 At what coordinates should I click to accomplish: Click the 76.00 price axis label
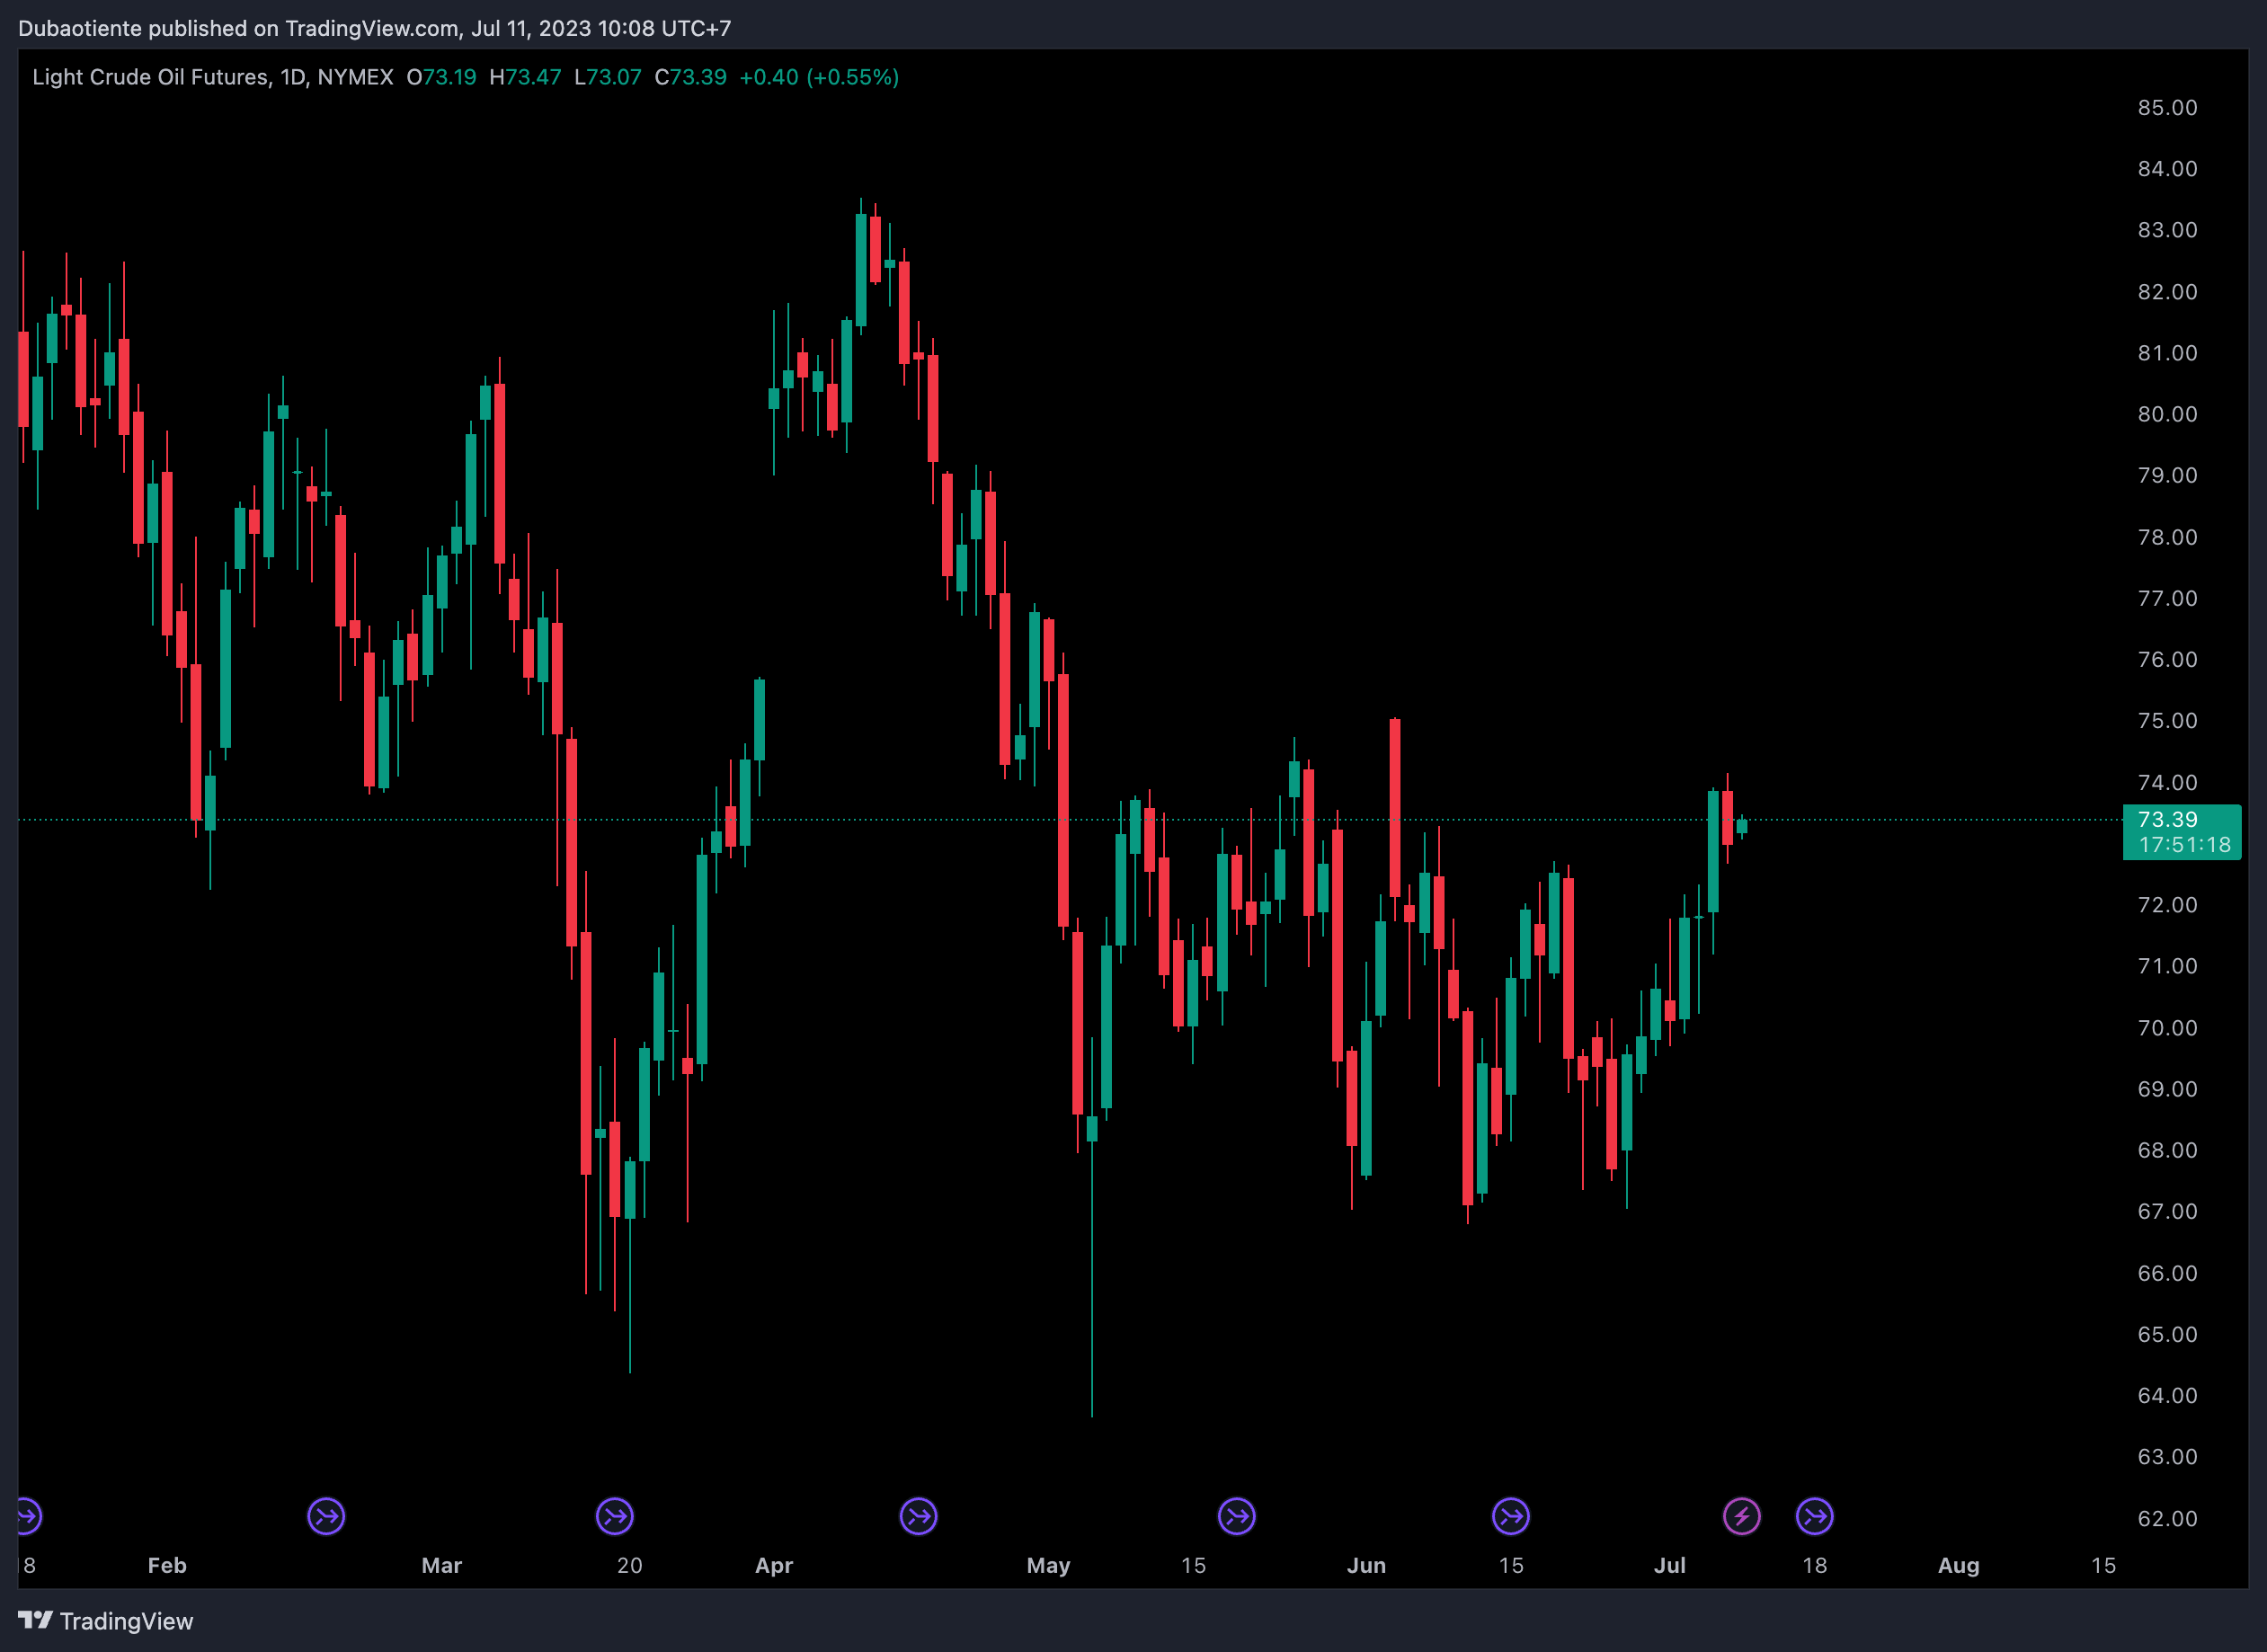click(2167, 659)
